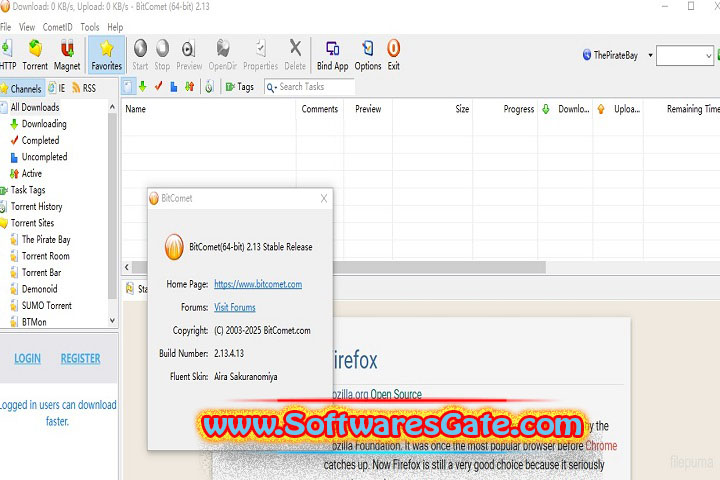Click the search magnifier icon in Search Tasks
The height and width of the screenshot is (480, 720).
(x=270, y=87)
